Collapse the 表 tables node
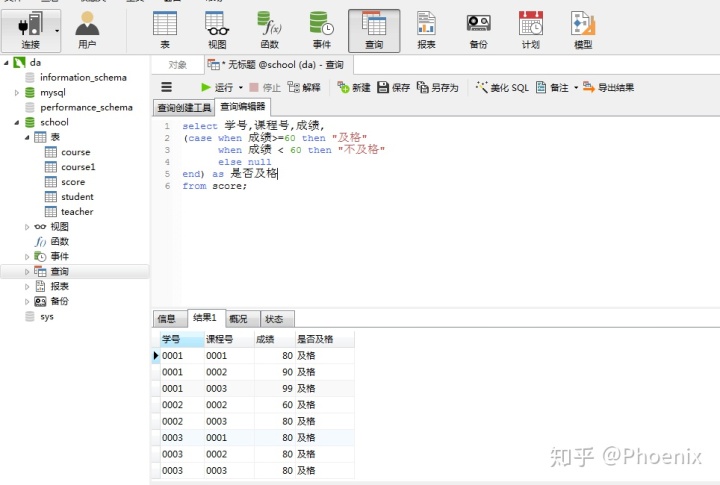This screenshot has width=720, height=485. pyautogui.click(x=27, y=137)
